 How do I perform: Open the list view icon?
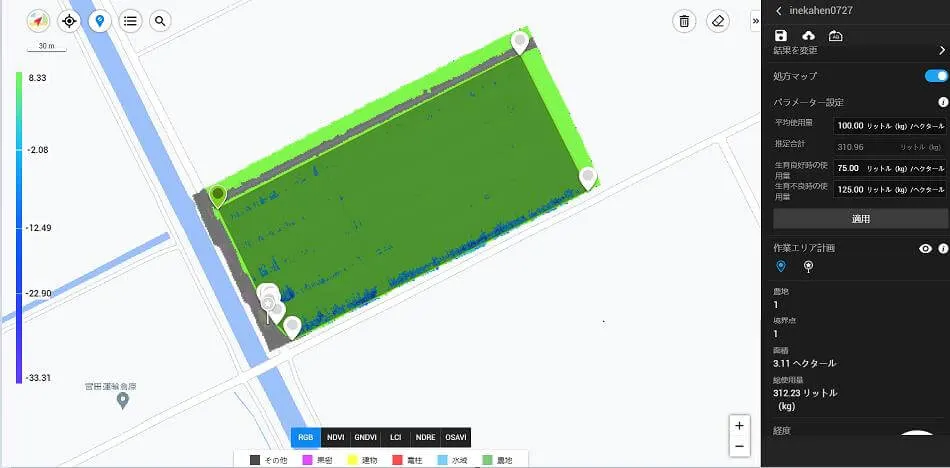[x=130, y=21]
